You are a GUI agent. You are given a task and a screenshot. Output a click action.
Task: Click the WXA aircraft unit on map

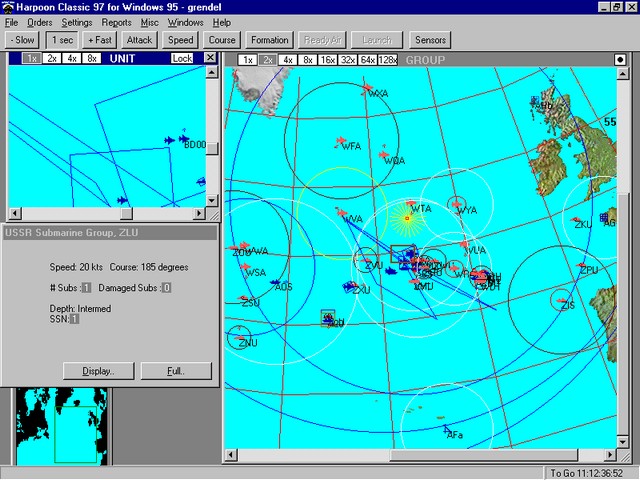pyautogui.click(x=367, y=90)
